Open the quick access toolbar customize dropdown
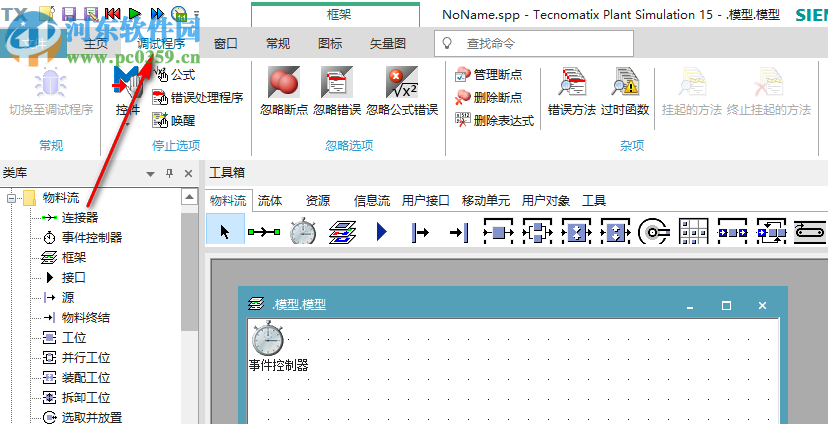828x424 pixels. pyautogui.click(x=196, y=13)
